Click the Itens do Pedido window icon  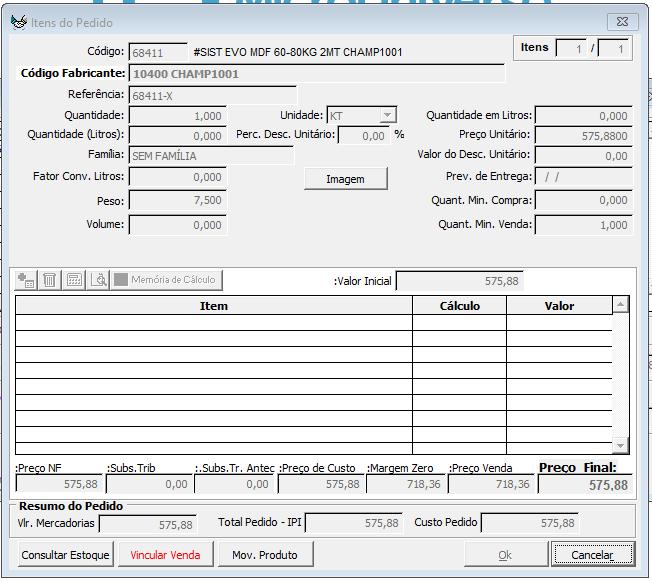(x=19, y=22)
